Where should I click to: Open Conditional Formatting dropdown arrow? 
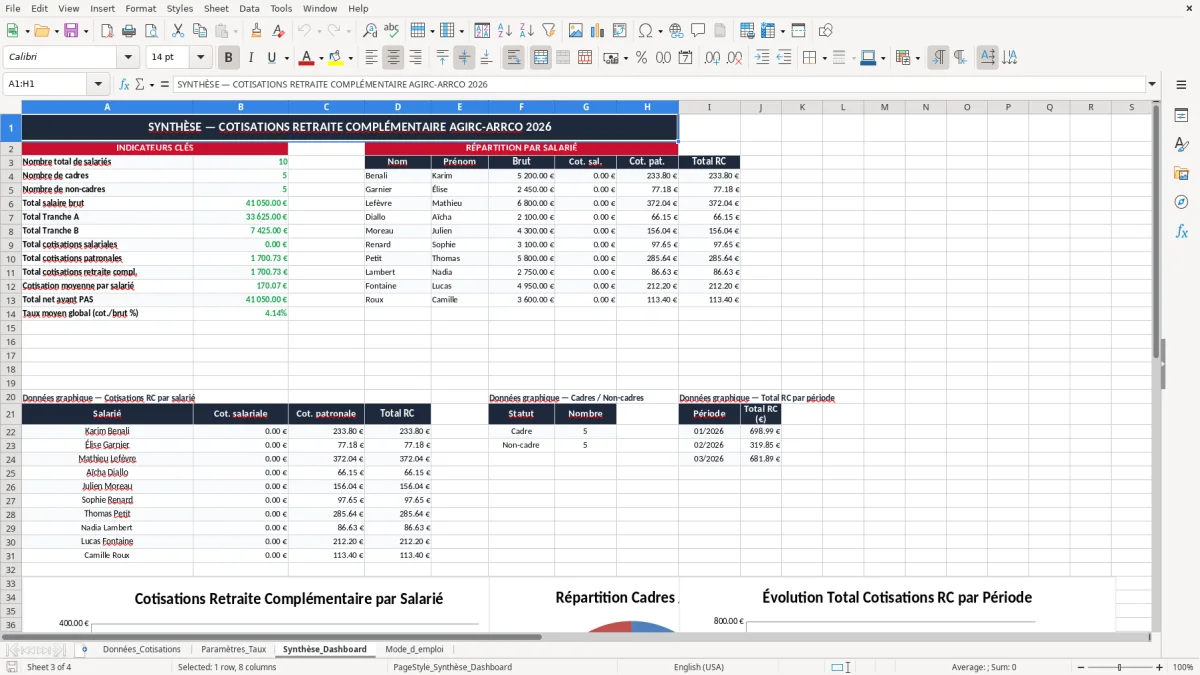[x=917, y=58]
